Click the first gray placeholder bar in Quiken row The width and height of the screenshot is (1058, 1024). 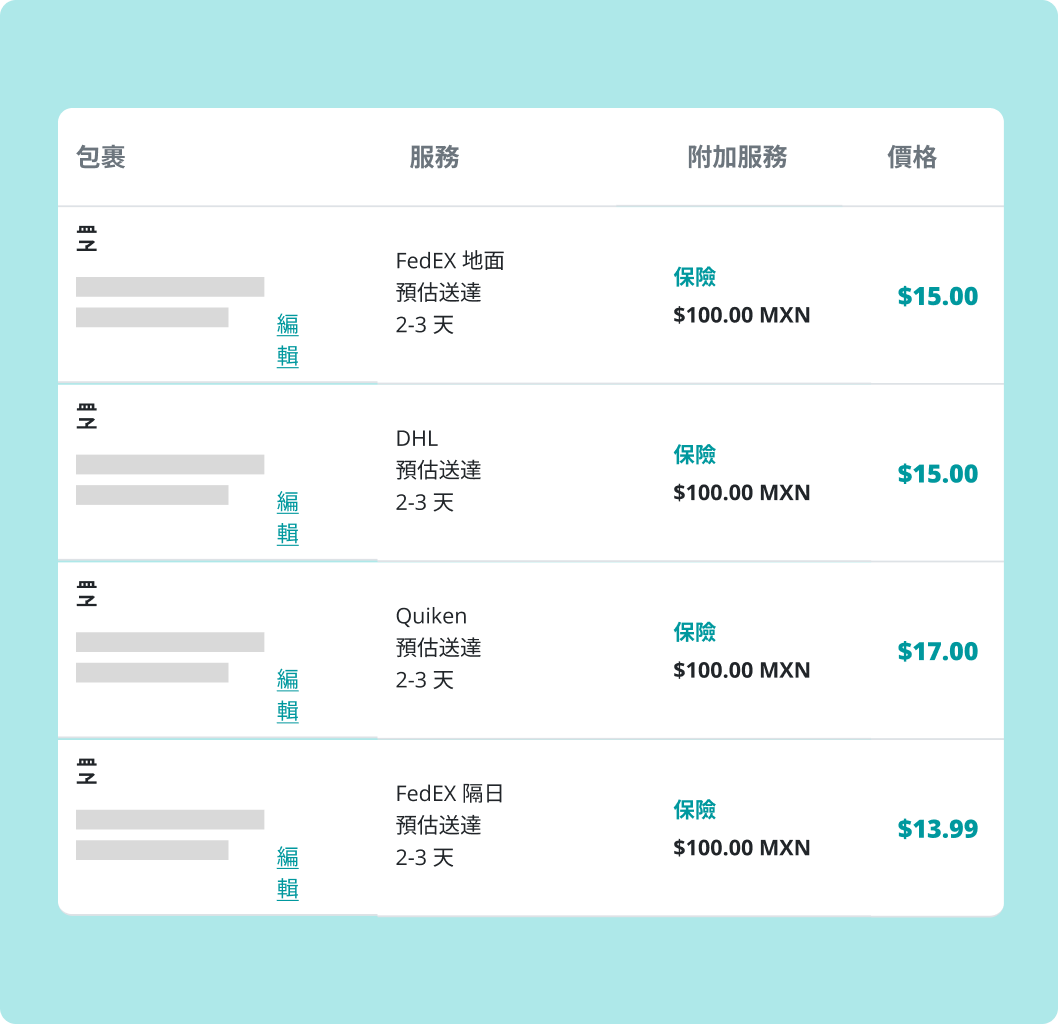[170, 642]
